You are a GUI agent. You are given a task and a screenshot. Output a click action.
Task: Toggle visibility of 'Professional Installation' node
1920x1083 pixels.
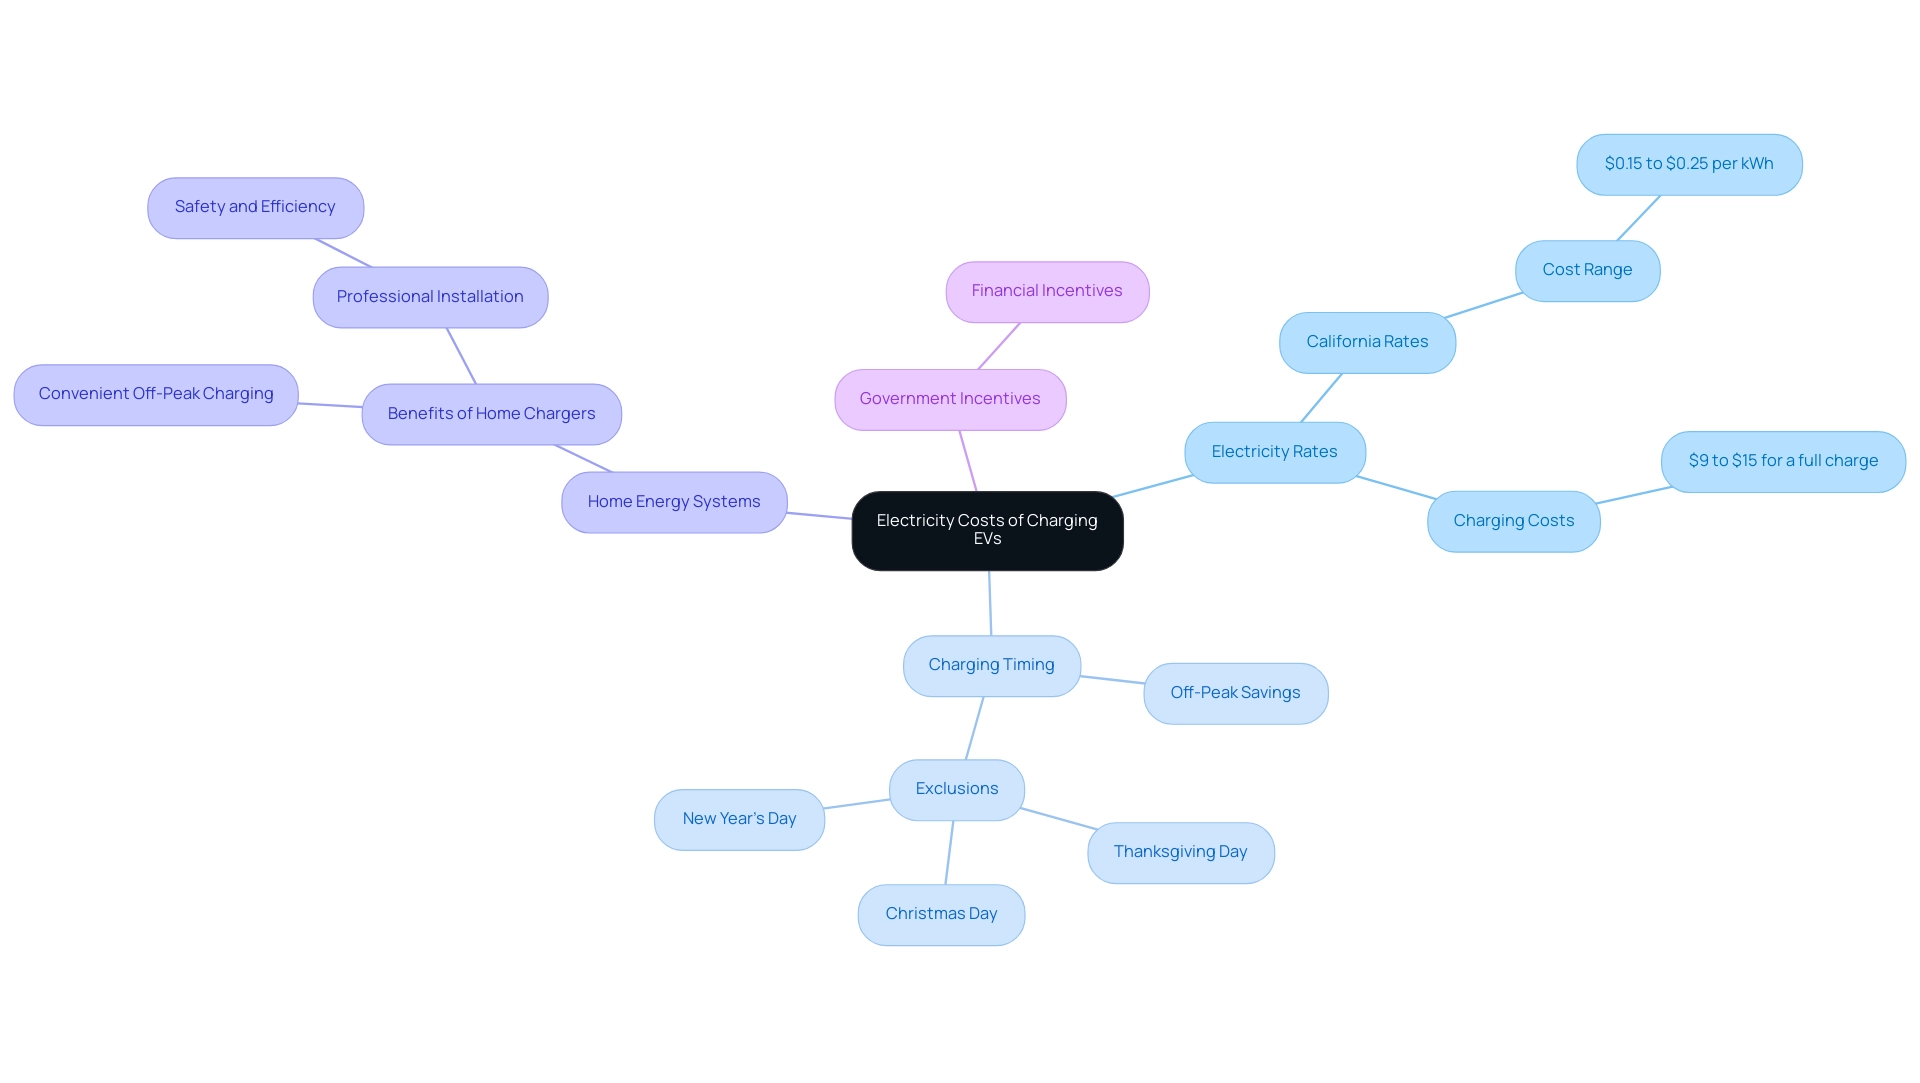429,295
